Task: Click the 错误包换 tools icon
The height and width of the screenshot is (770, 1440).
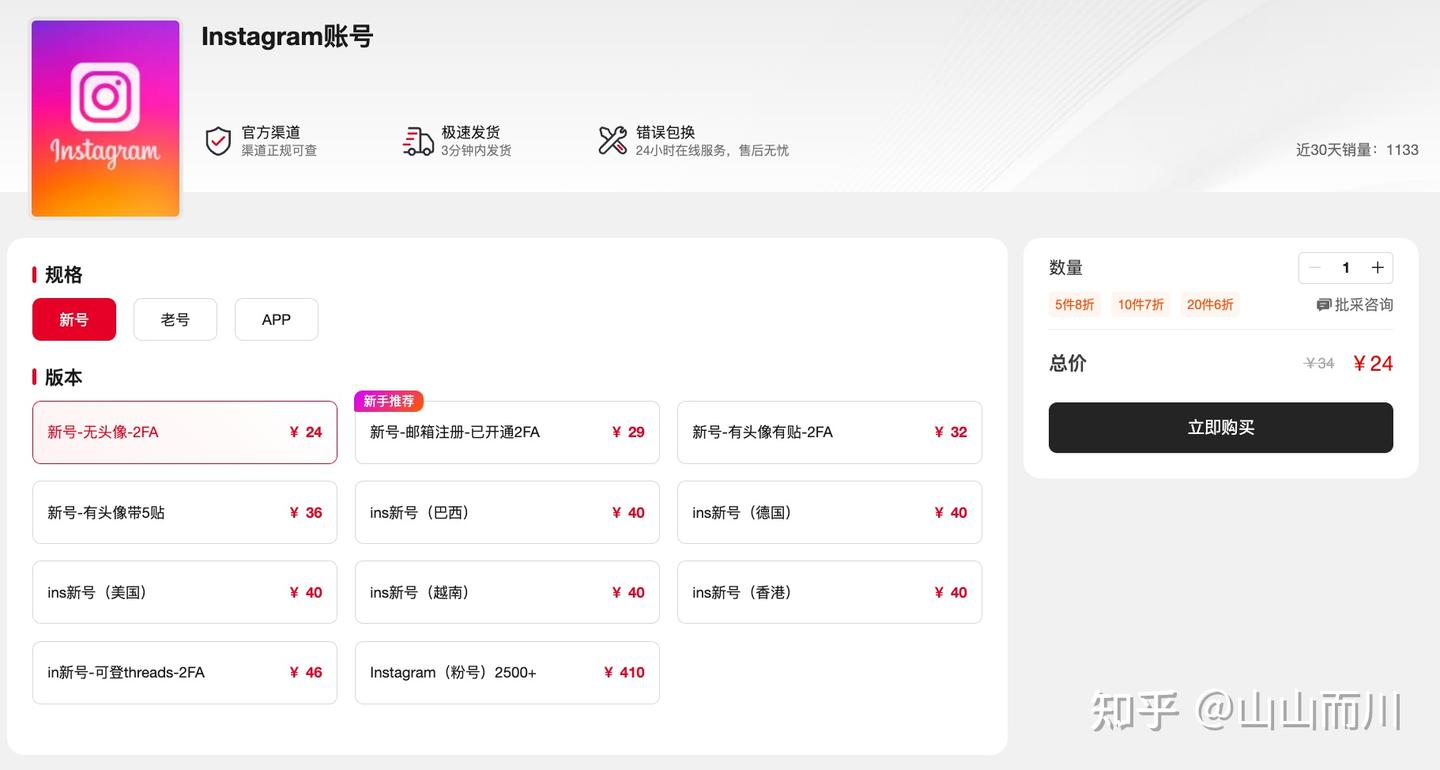Action: pyautogui.click(x=612, y=140)
